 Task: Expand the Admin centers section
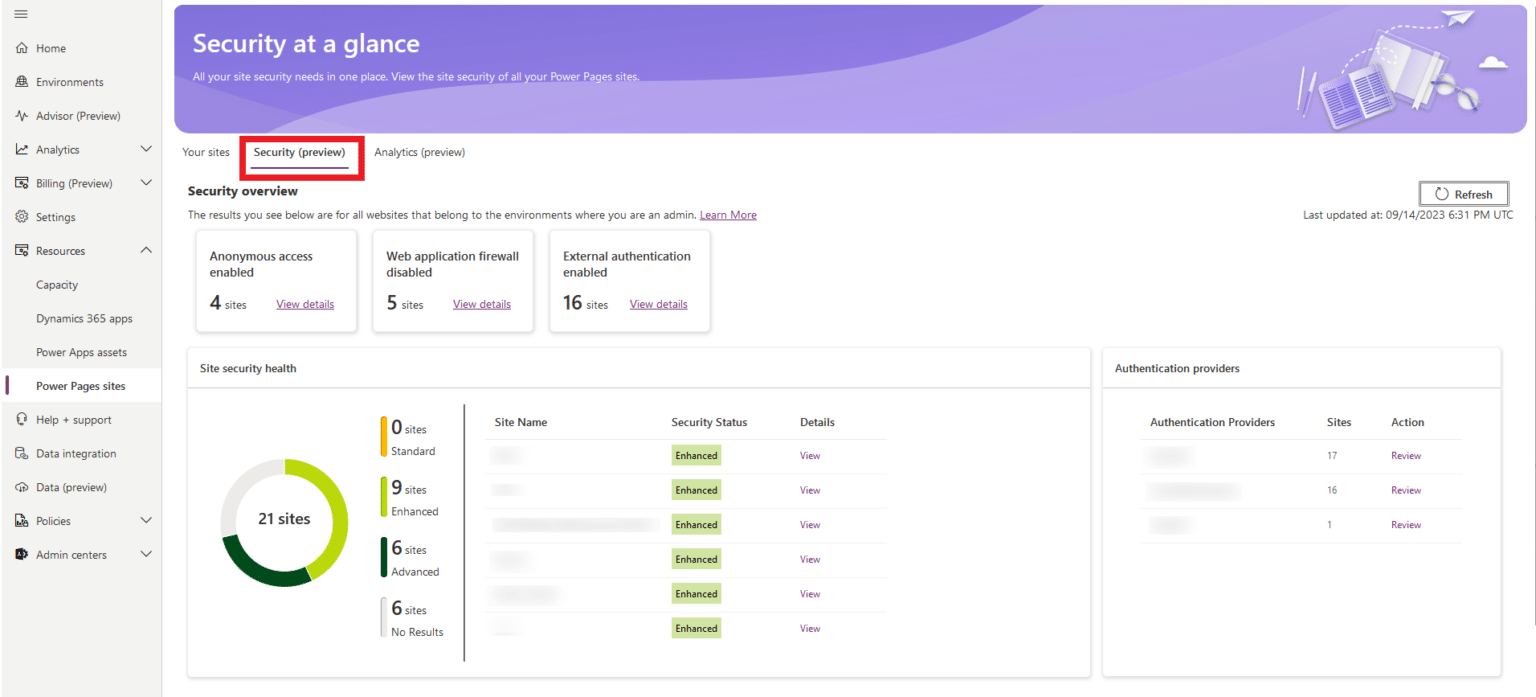[146, 553]
